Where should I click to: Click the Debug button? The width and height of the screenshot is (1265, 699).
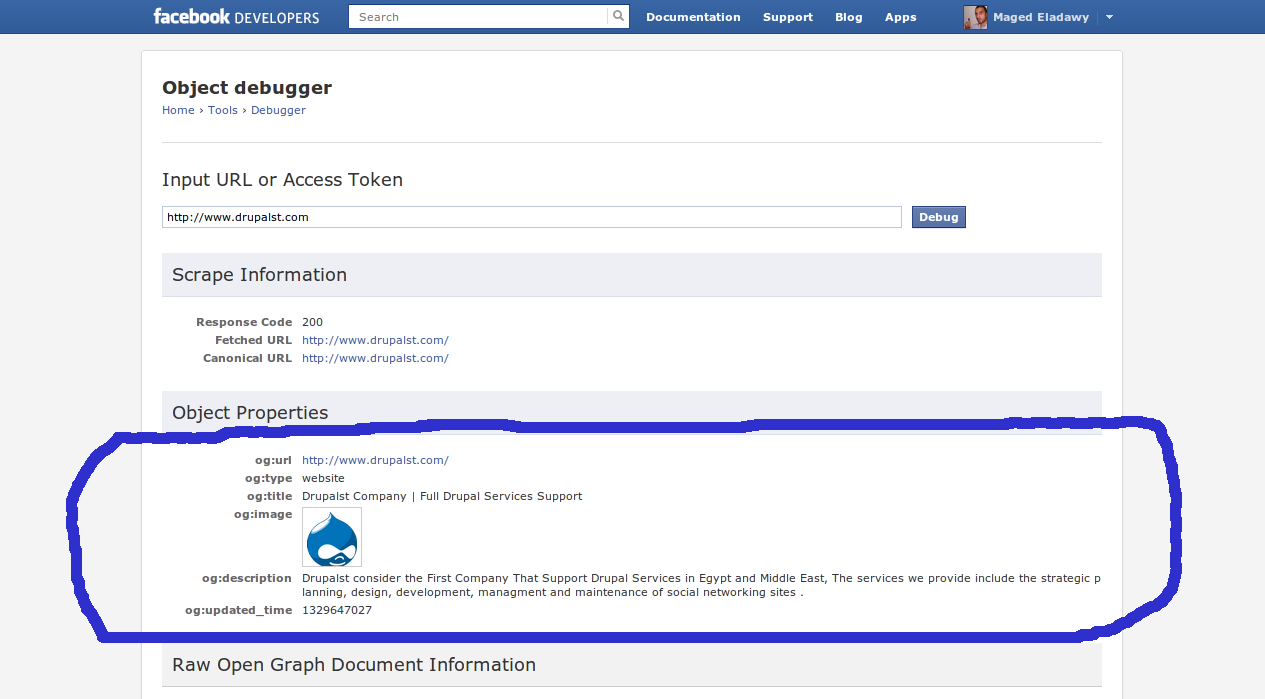(939, 217)
